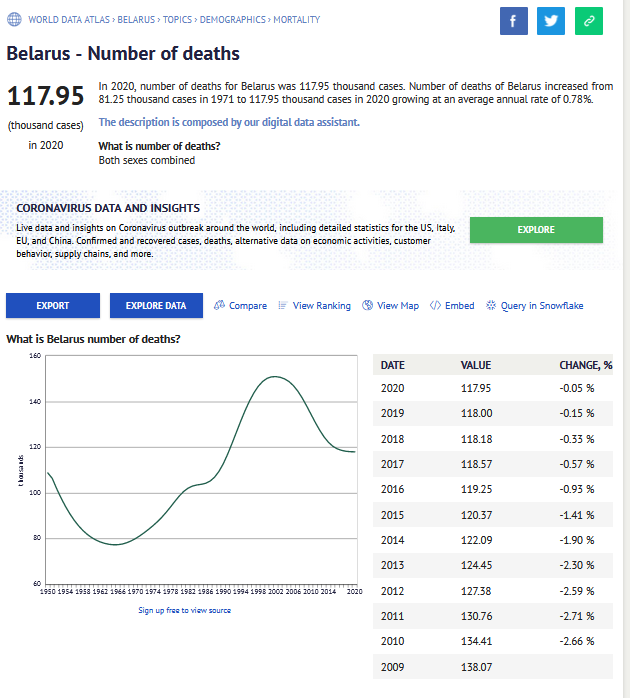Click the Embed code icon

[435, 305]
